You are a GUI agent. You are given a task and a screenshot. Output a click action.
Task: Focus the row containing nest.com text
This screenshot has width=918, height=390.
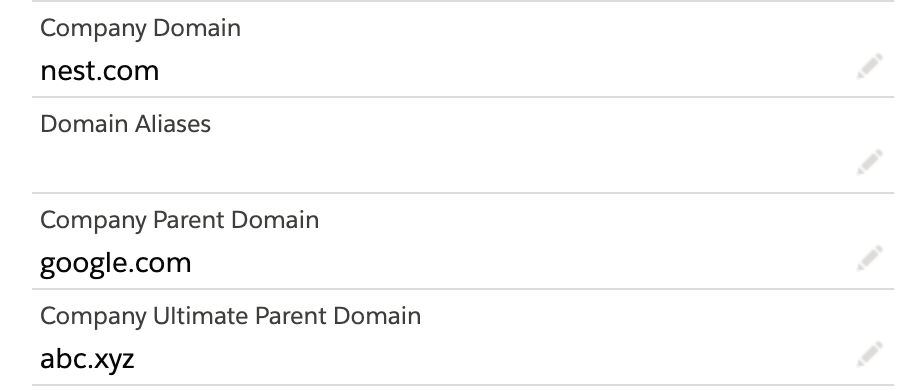tap(463, 49)
